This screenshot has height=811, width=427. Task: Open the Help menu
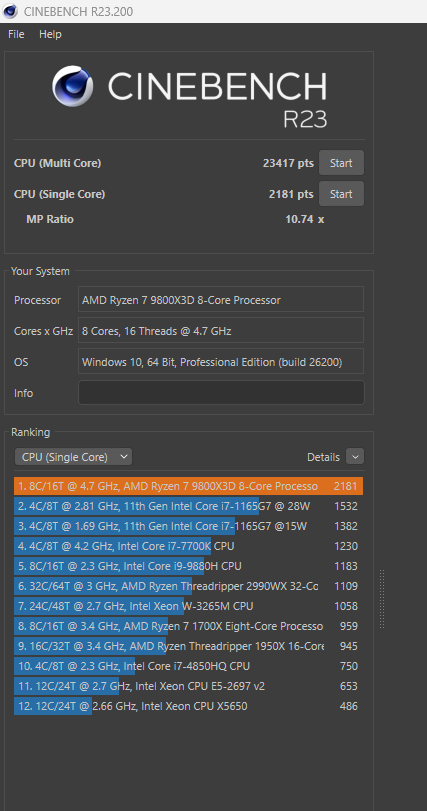click(50, 34)
